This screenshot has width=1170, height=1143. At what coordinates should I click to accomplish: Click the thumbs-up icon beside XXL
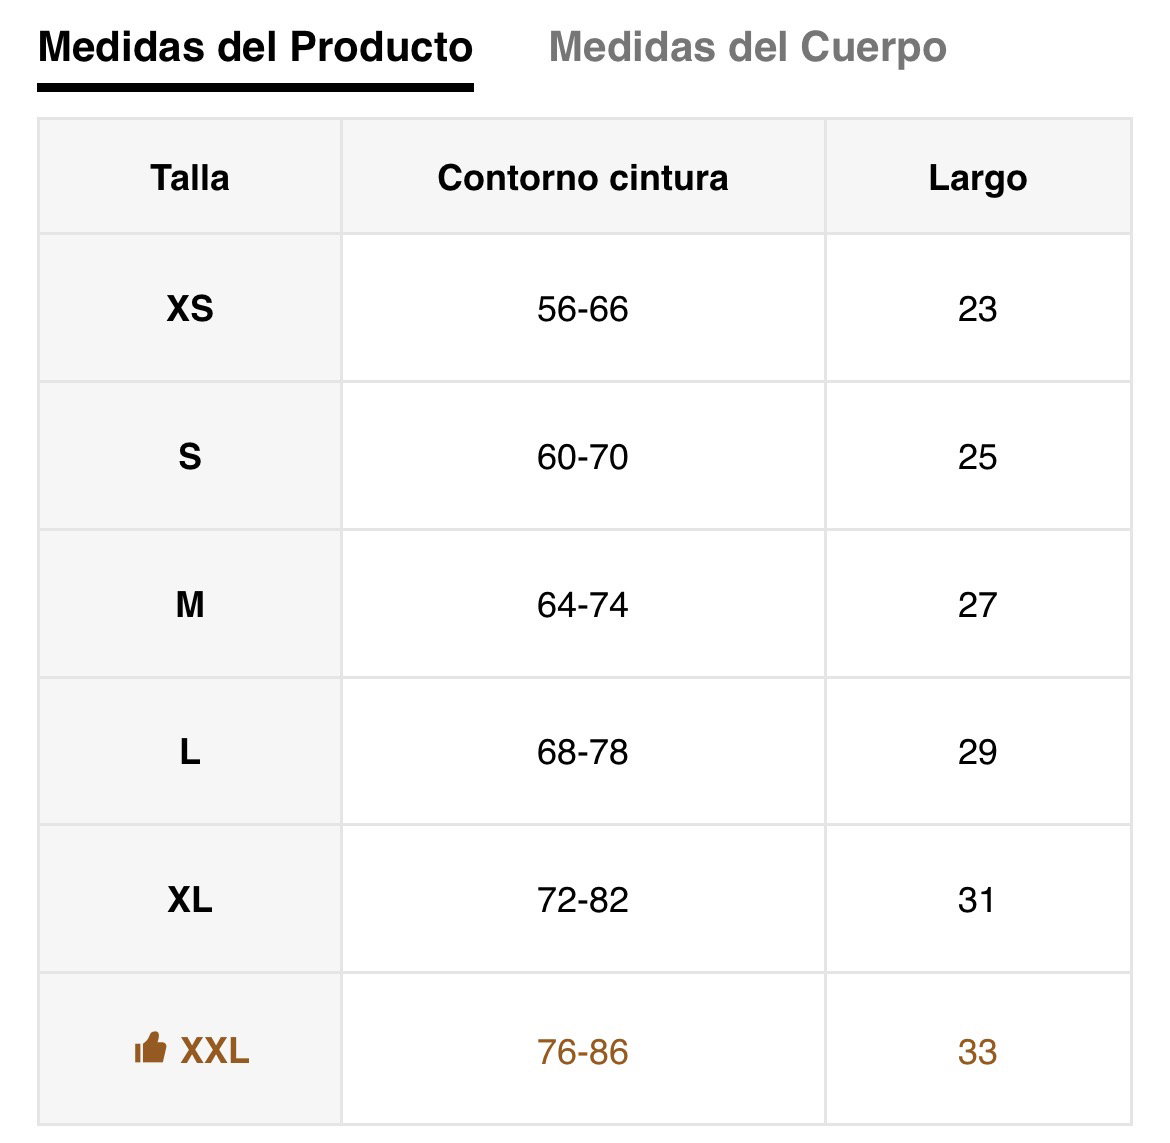150,1048
